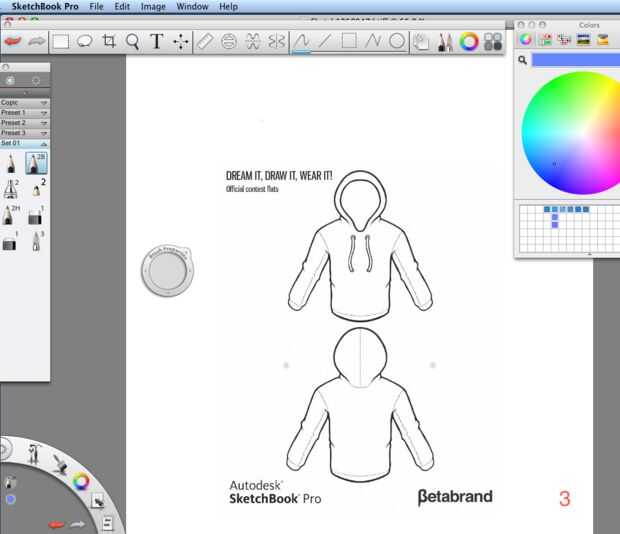The width and height of the screenshot is (620, 534).
Task: Select the Zoom magnifier tool in toolbar
Action: coord(132,41)
